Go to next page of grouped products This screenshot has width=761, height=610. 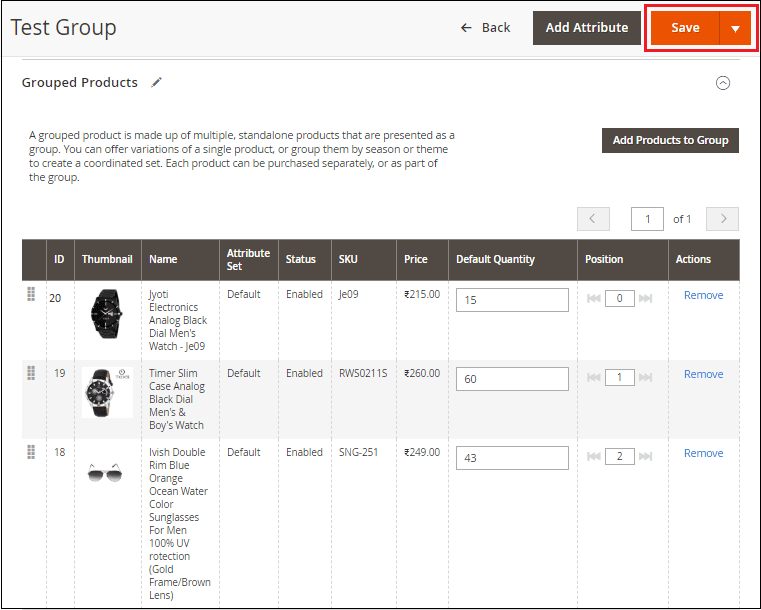723,219
